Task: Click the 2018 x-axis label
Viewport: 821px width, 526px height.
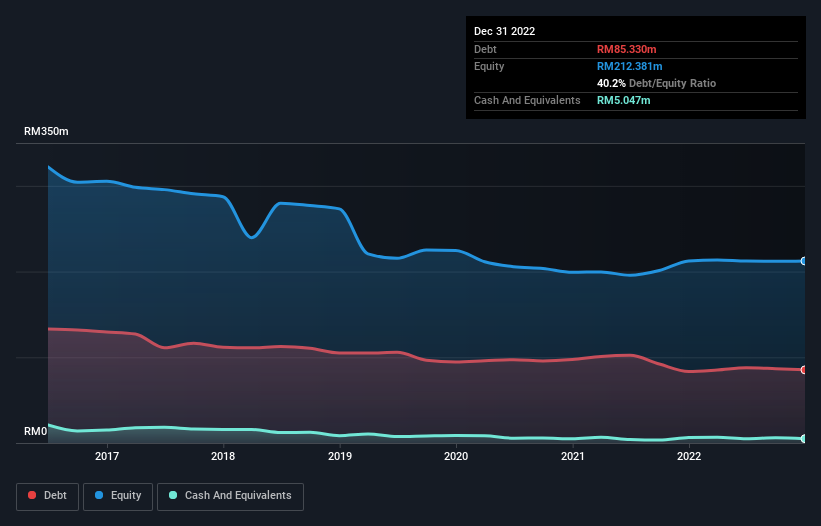Action: pyautogui.click(x=223, y=456)
